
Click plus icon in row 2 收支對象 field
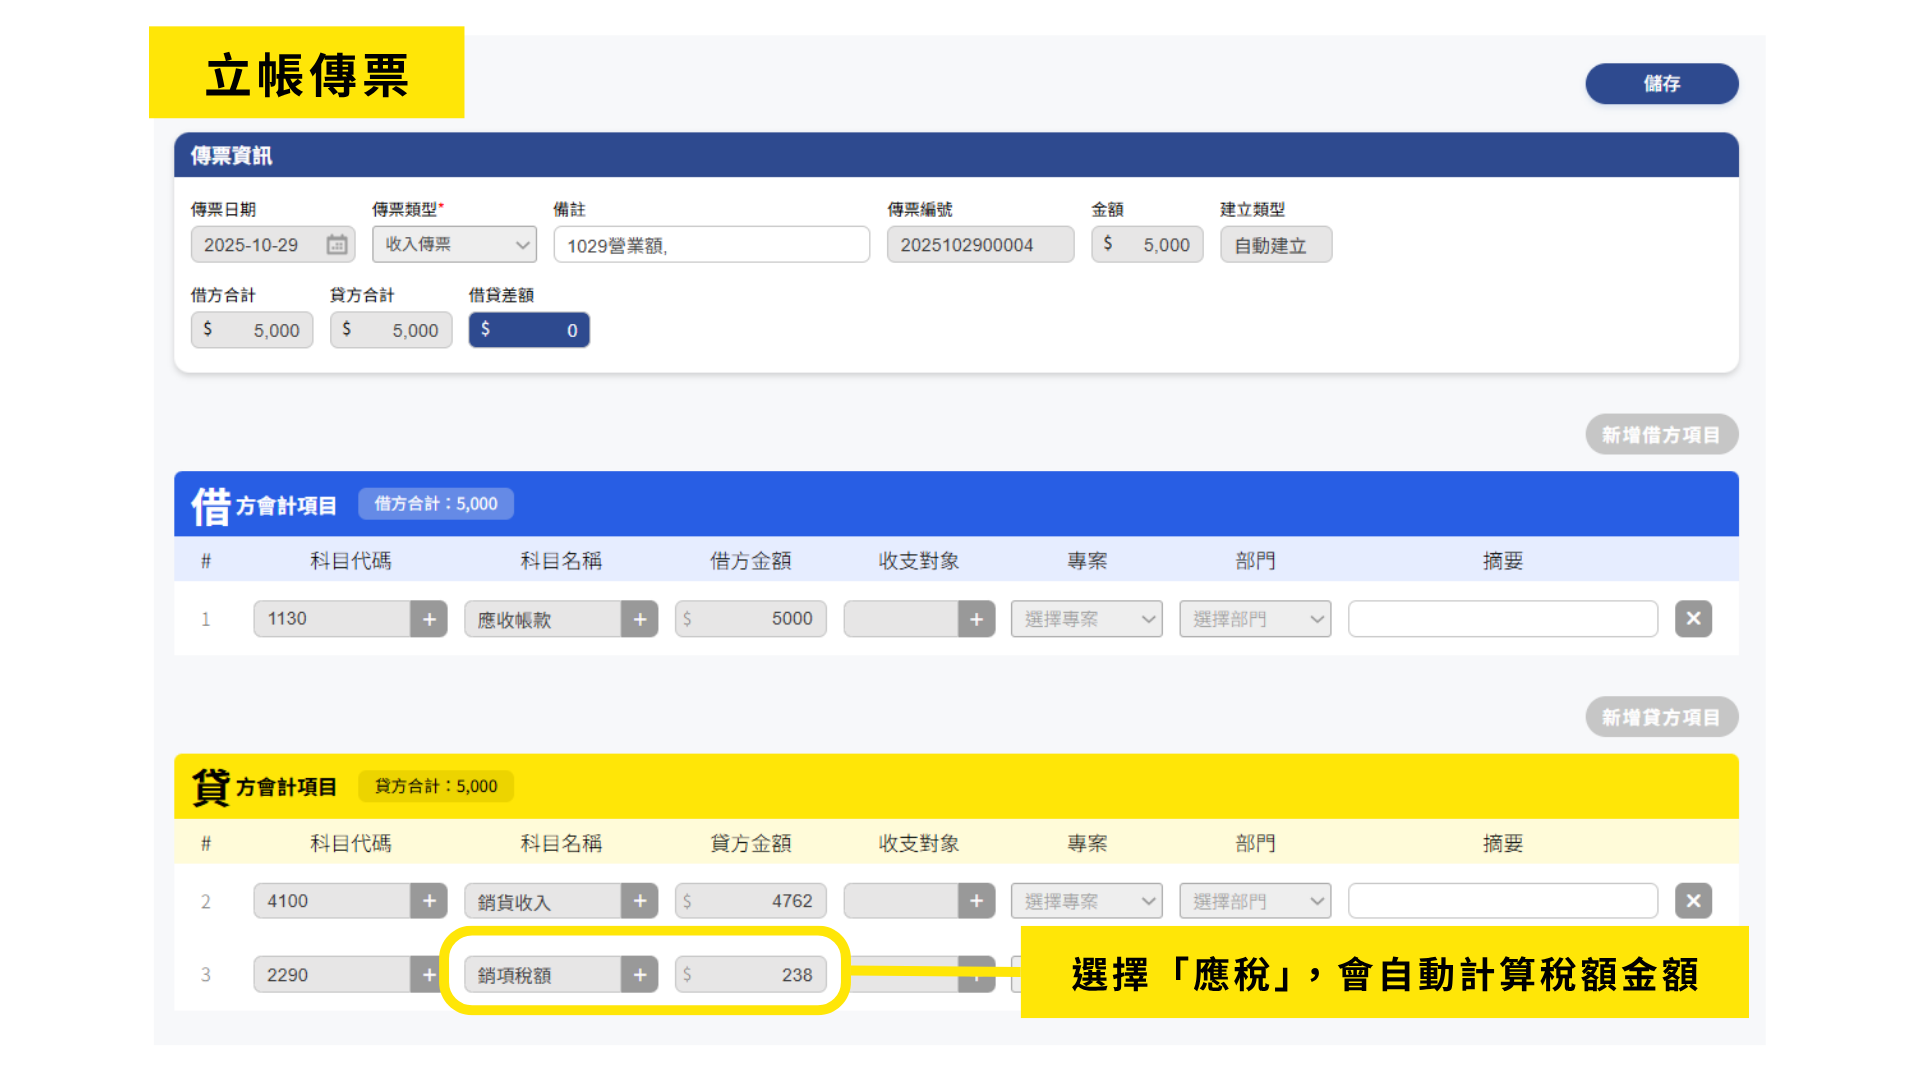coord(976,901)
